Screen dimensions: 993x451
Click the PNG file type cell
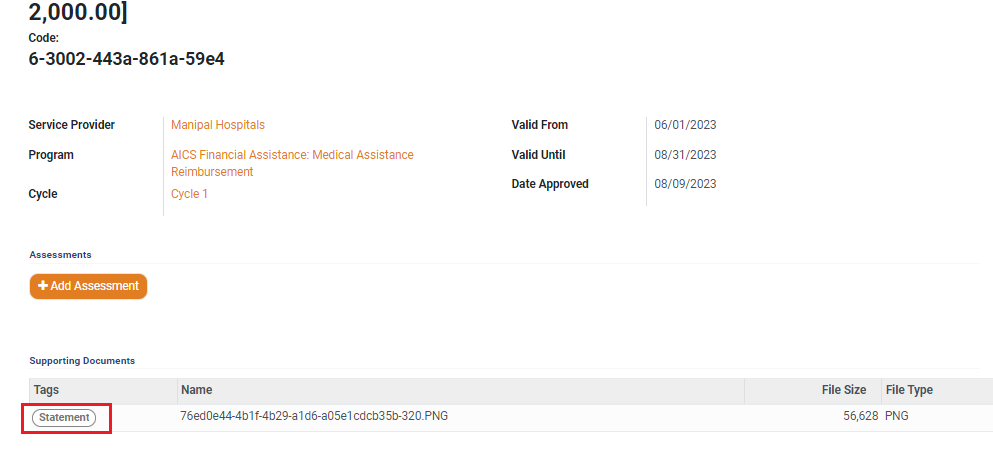896,416
